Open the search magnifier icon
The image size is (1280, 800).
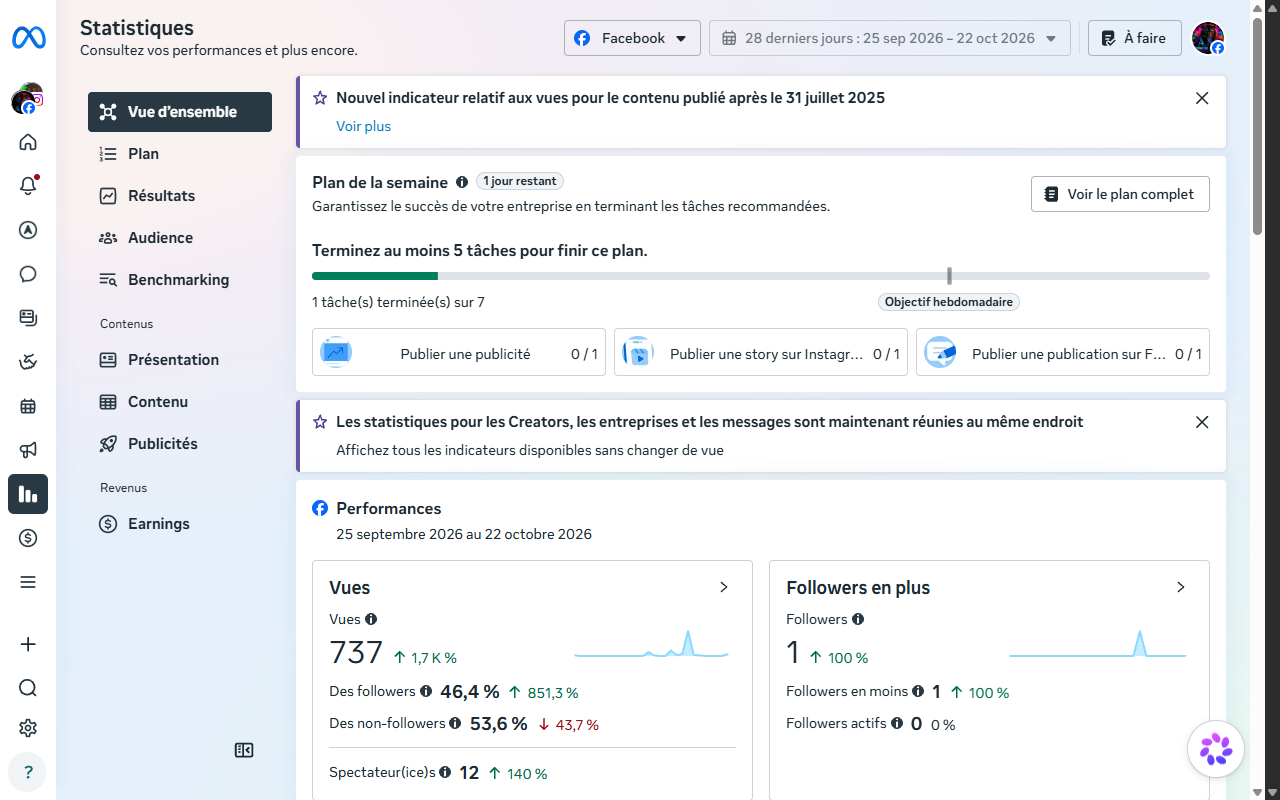point(28,687)
